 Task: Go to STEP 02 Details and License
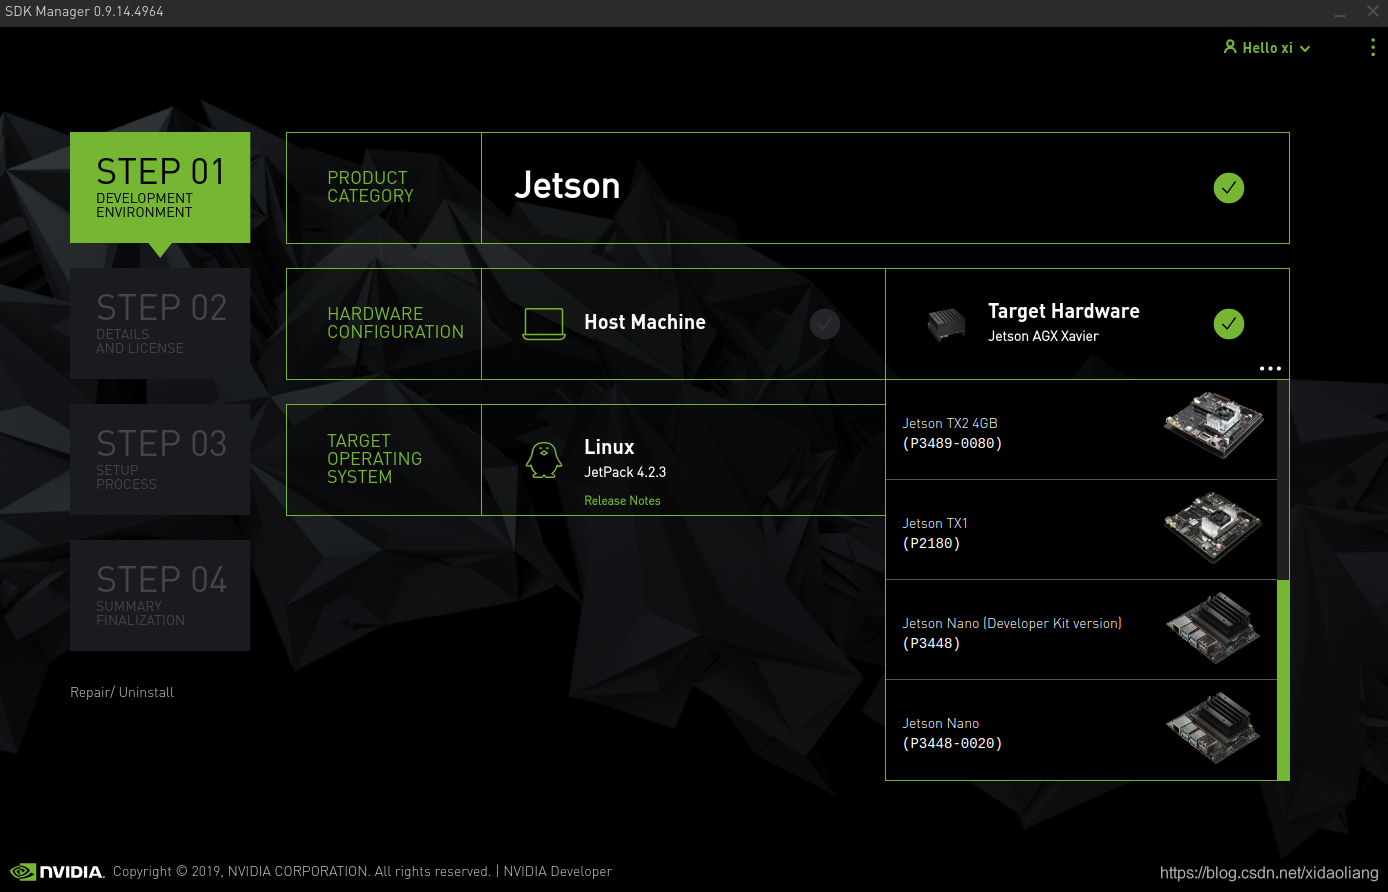(160, 323)
